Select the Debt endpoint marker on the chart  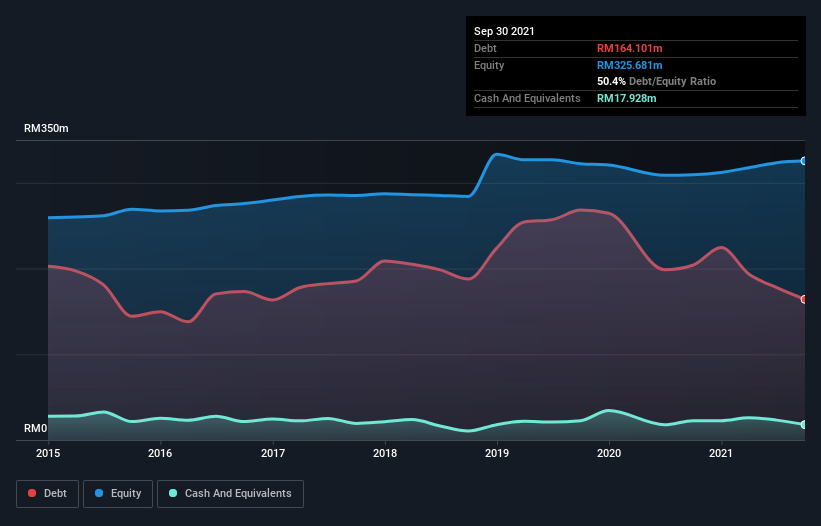point(804,299)
